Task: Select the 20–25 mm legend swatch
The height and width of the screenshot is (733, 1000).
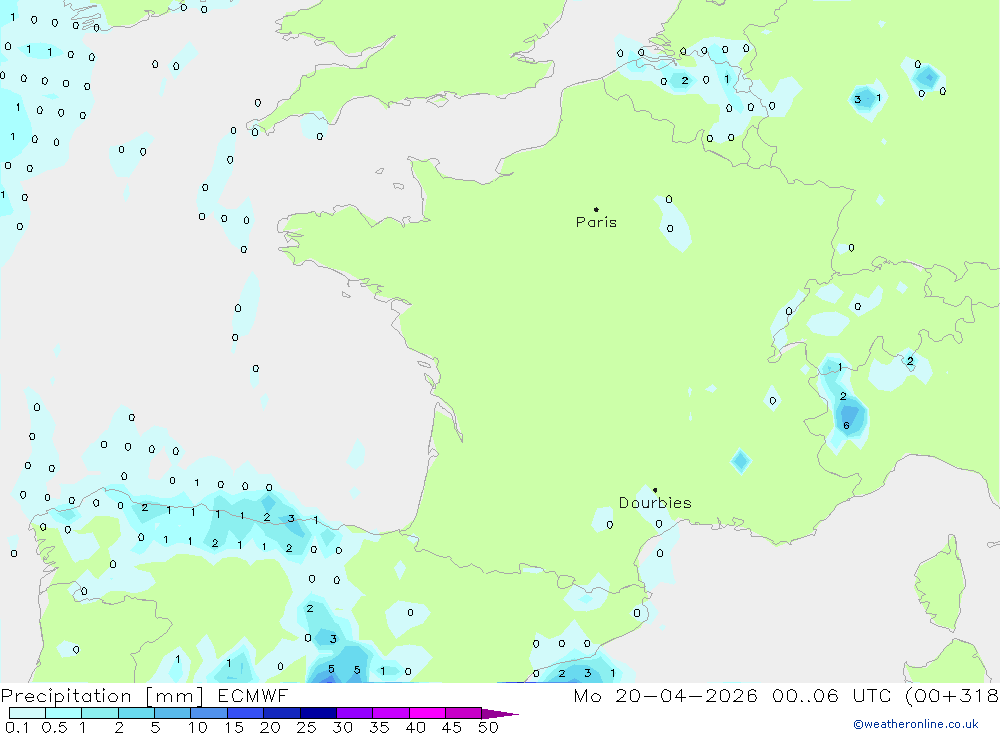Action: pos(281,713)
